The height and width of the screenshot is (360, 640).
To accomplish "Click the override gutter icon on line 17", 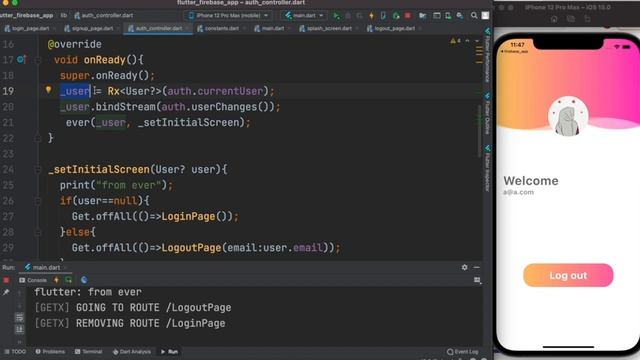I will (x=21, y=60).
